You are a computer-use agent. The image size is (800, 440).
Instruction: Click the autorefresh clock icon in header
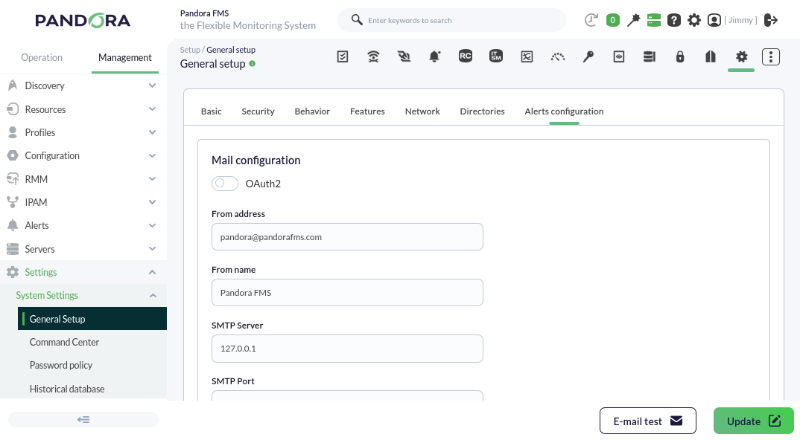tap(591, 20)
